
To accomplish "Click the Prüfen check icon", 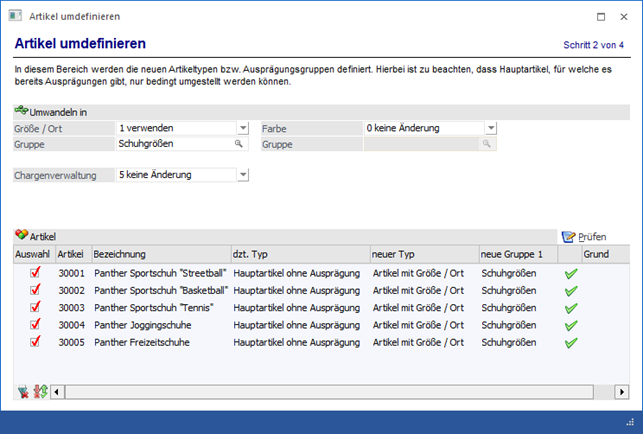I will pyautogui.click(x=569, y=237).
